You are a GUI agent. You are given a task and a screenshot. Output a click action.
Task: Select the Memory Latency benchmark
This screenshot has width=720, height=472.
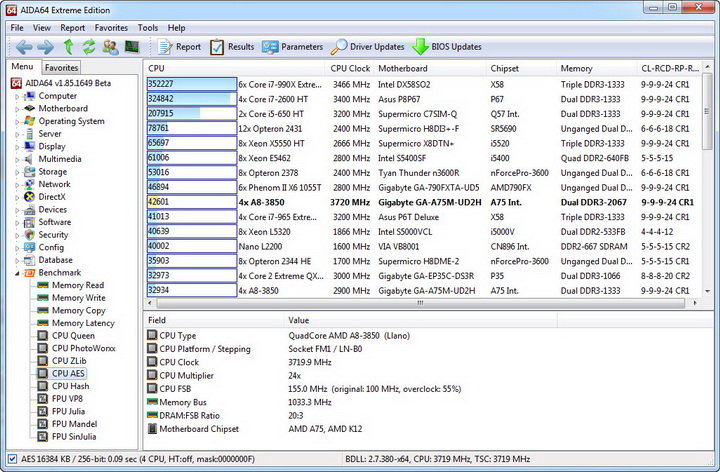point(83,323)
